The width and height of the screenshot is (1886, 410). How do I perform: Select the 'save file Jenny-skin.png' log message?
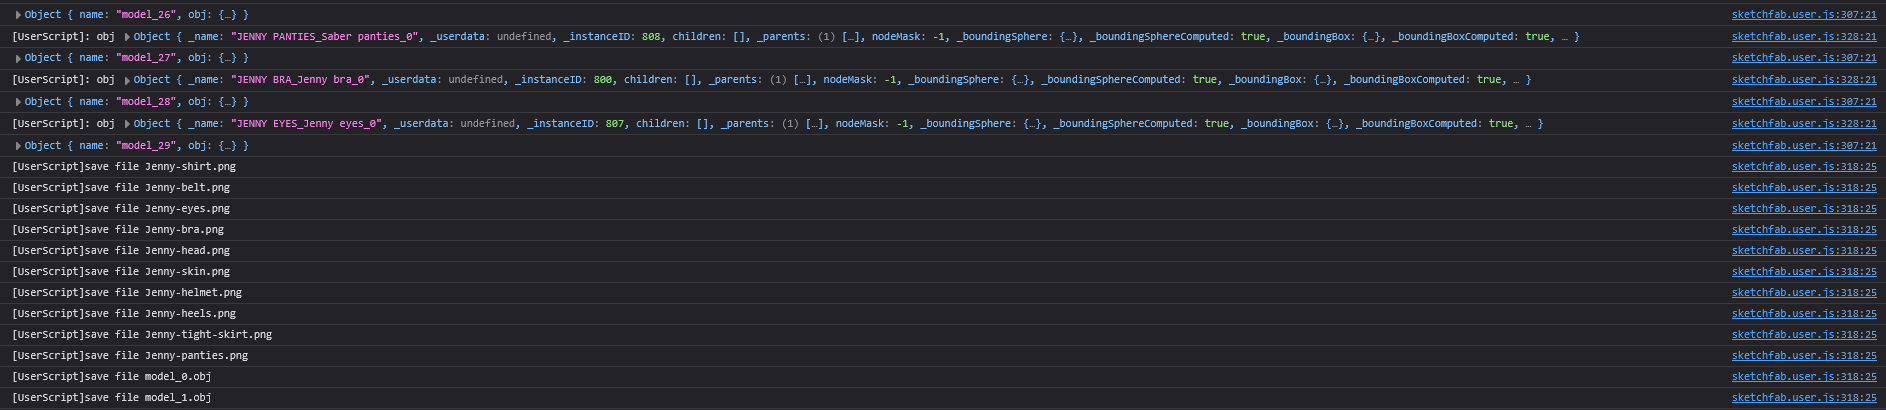tap(121, 272)
